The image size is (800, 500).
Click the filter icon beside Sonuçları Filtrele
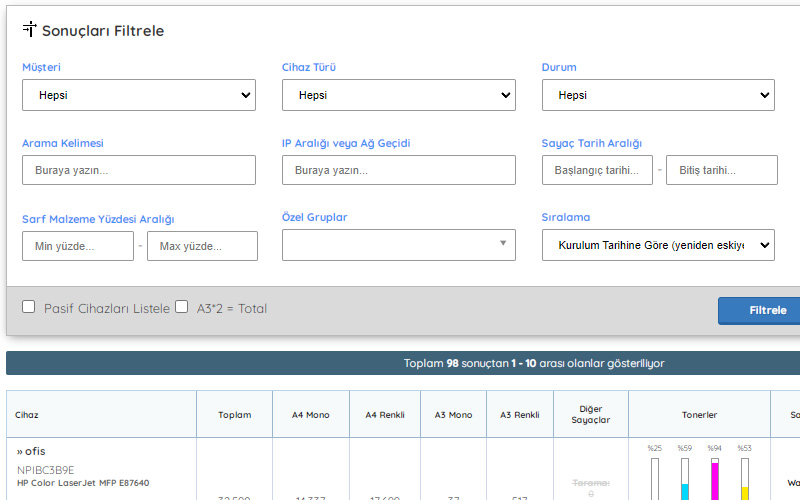click(30, 30)
